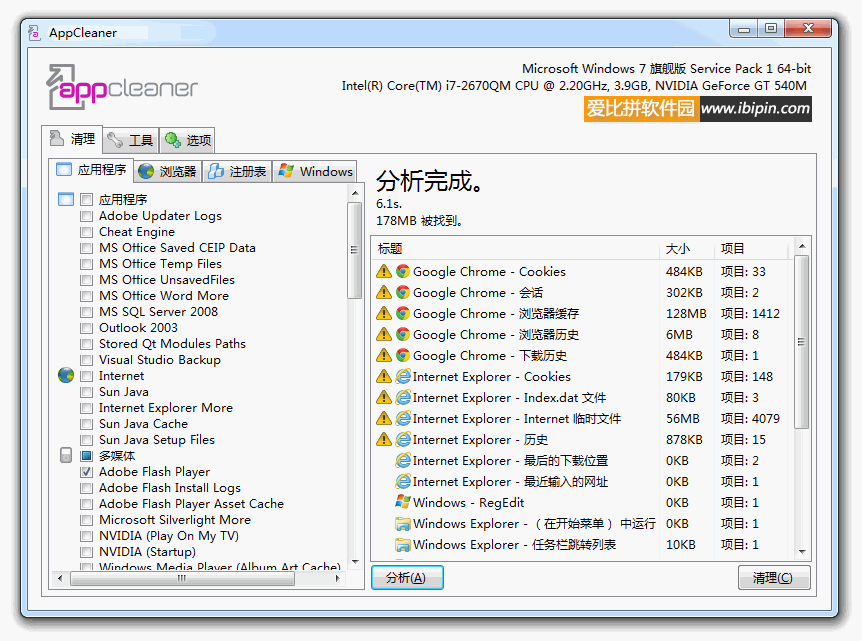Viewport: 862px width, 641px height.
Task: Open the Windows sub-tab
Action: [316, 172]
